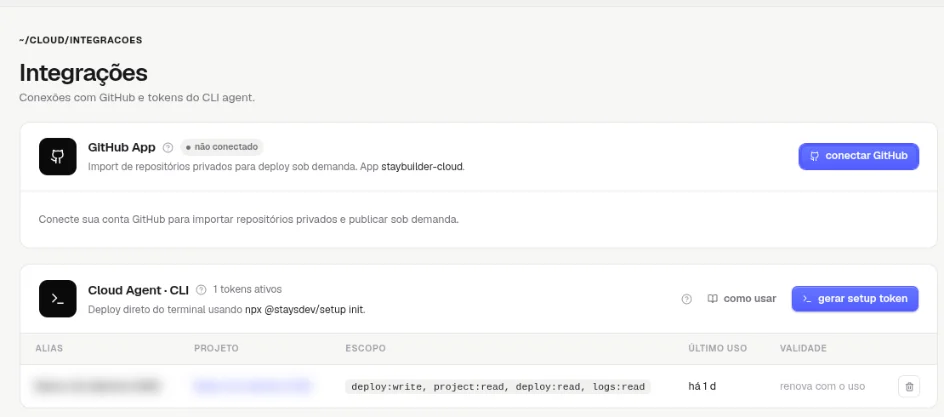Click the não conectado status badge

point(222,147)
